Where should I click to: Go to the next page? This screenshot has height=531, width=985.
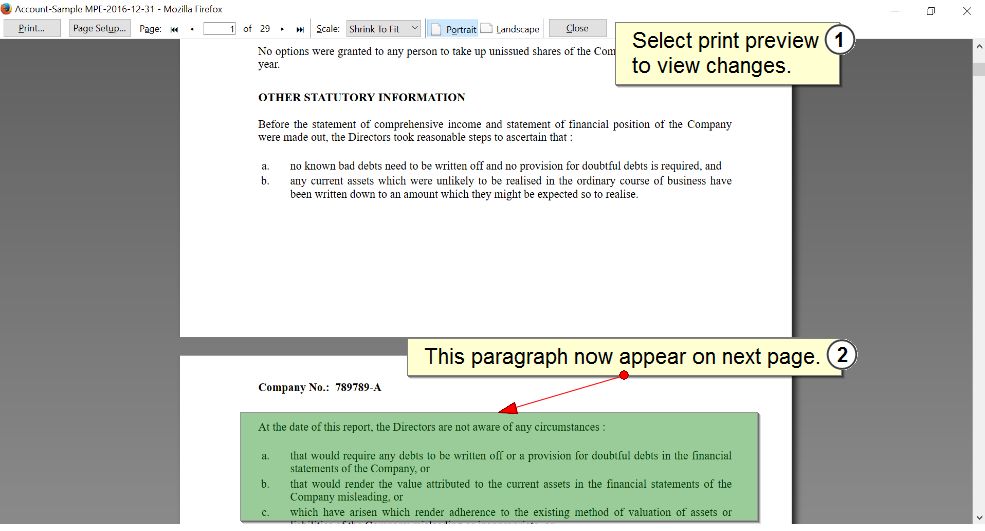point(282,29)
